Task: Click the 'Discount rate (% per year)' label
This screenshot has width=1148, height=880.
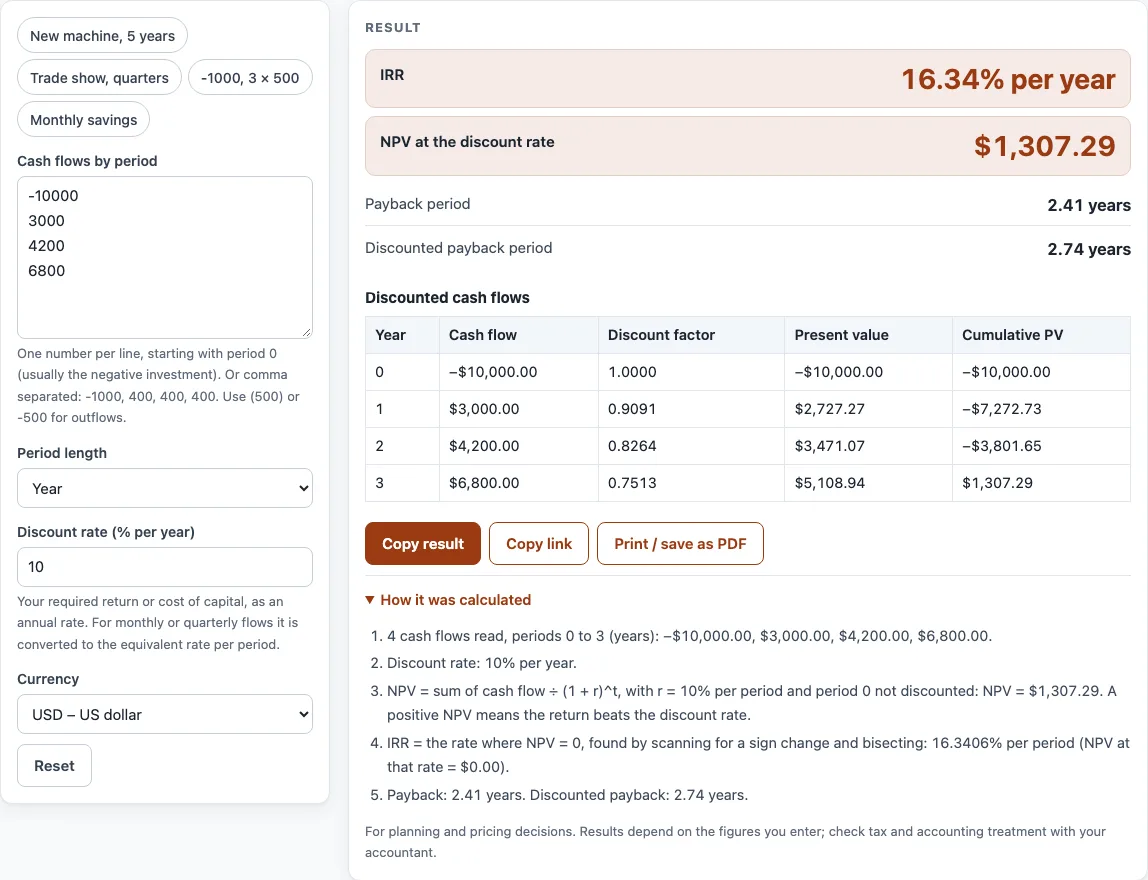Action: coord(106,532)
